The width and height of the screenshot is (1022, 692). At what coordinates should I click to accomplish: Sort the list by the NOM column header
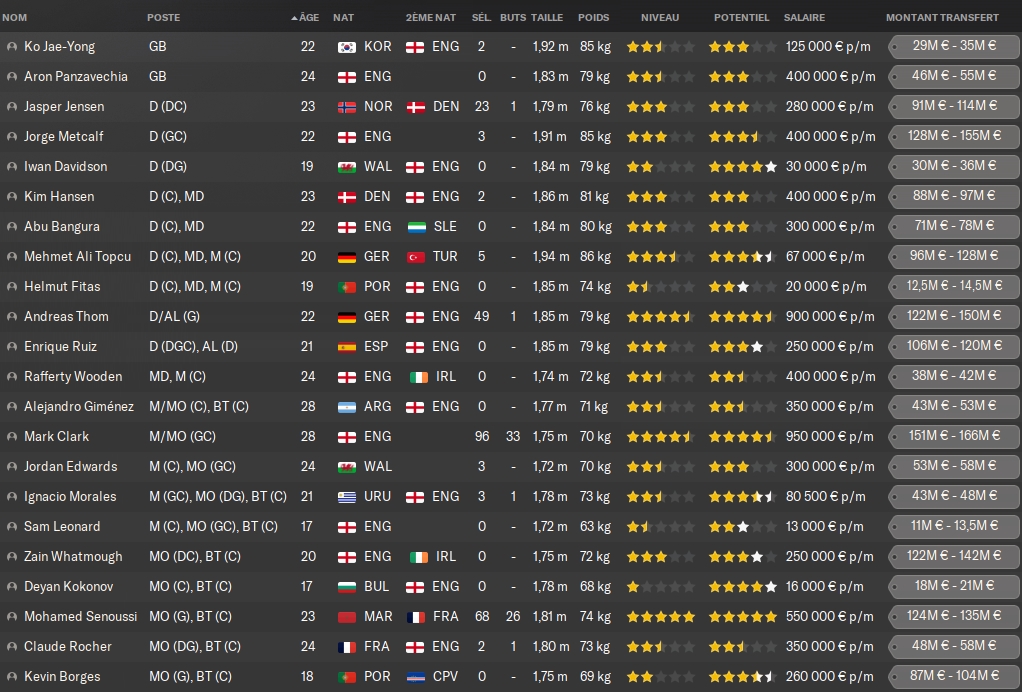click(16, 18)
